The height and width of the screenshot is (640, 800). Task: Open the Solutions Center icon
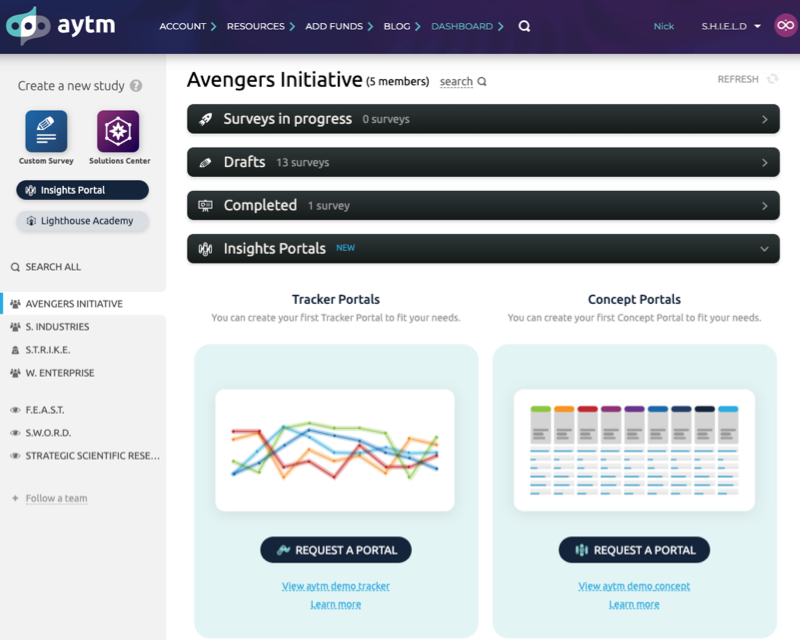[118, 132]
